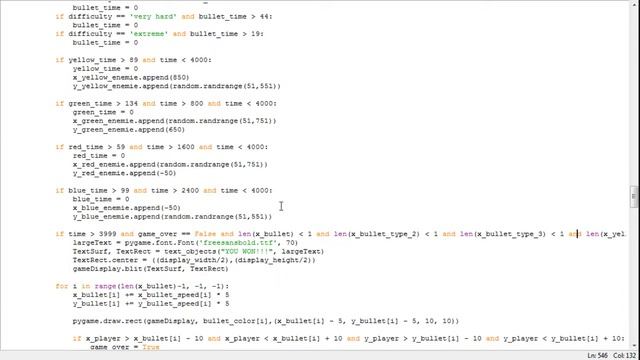Click the 'Col: 132' status bar entry
This screenshot has width=640, height=360.
(x=624, y=356)
